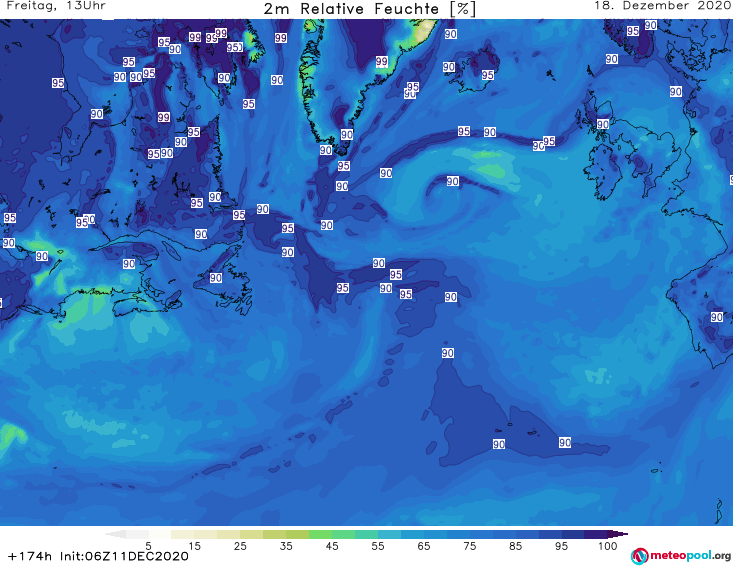Click the "90" label inside the low's spiral center

pos(453,181)
